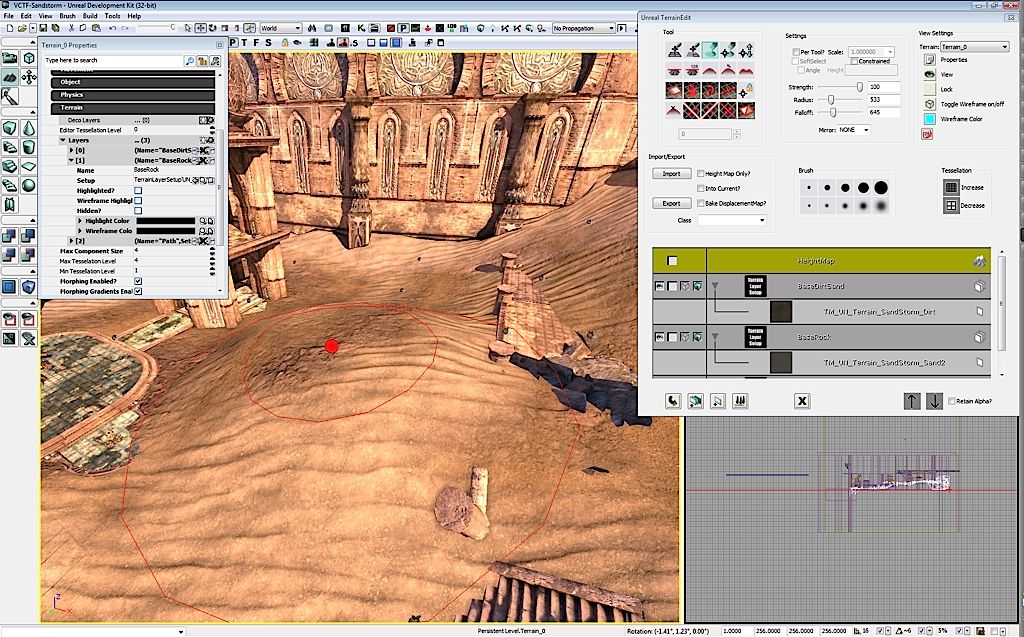Screen dimensions: 1024x637
Task: Click the binoculars search icon in toolbar
Action: coord(312,28)
